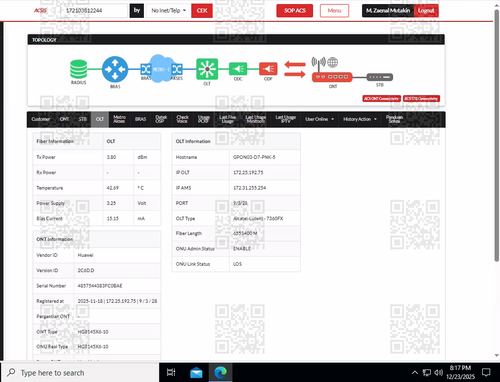Select the active OLT tab
This screenshot has height=382, width=500.
click(x=100, y=119)
